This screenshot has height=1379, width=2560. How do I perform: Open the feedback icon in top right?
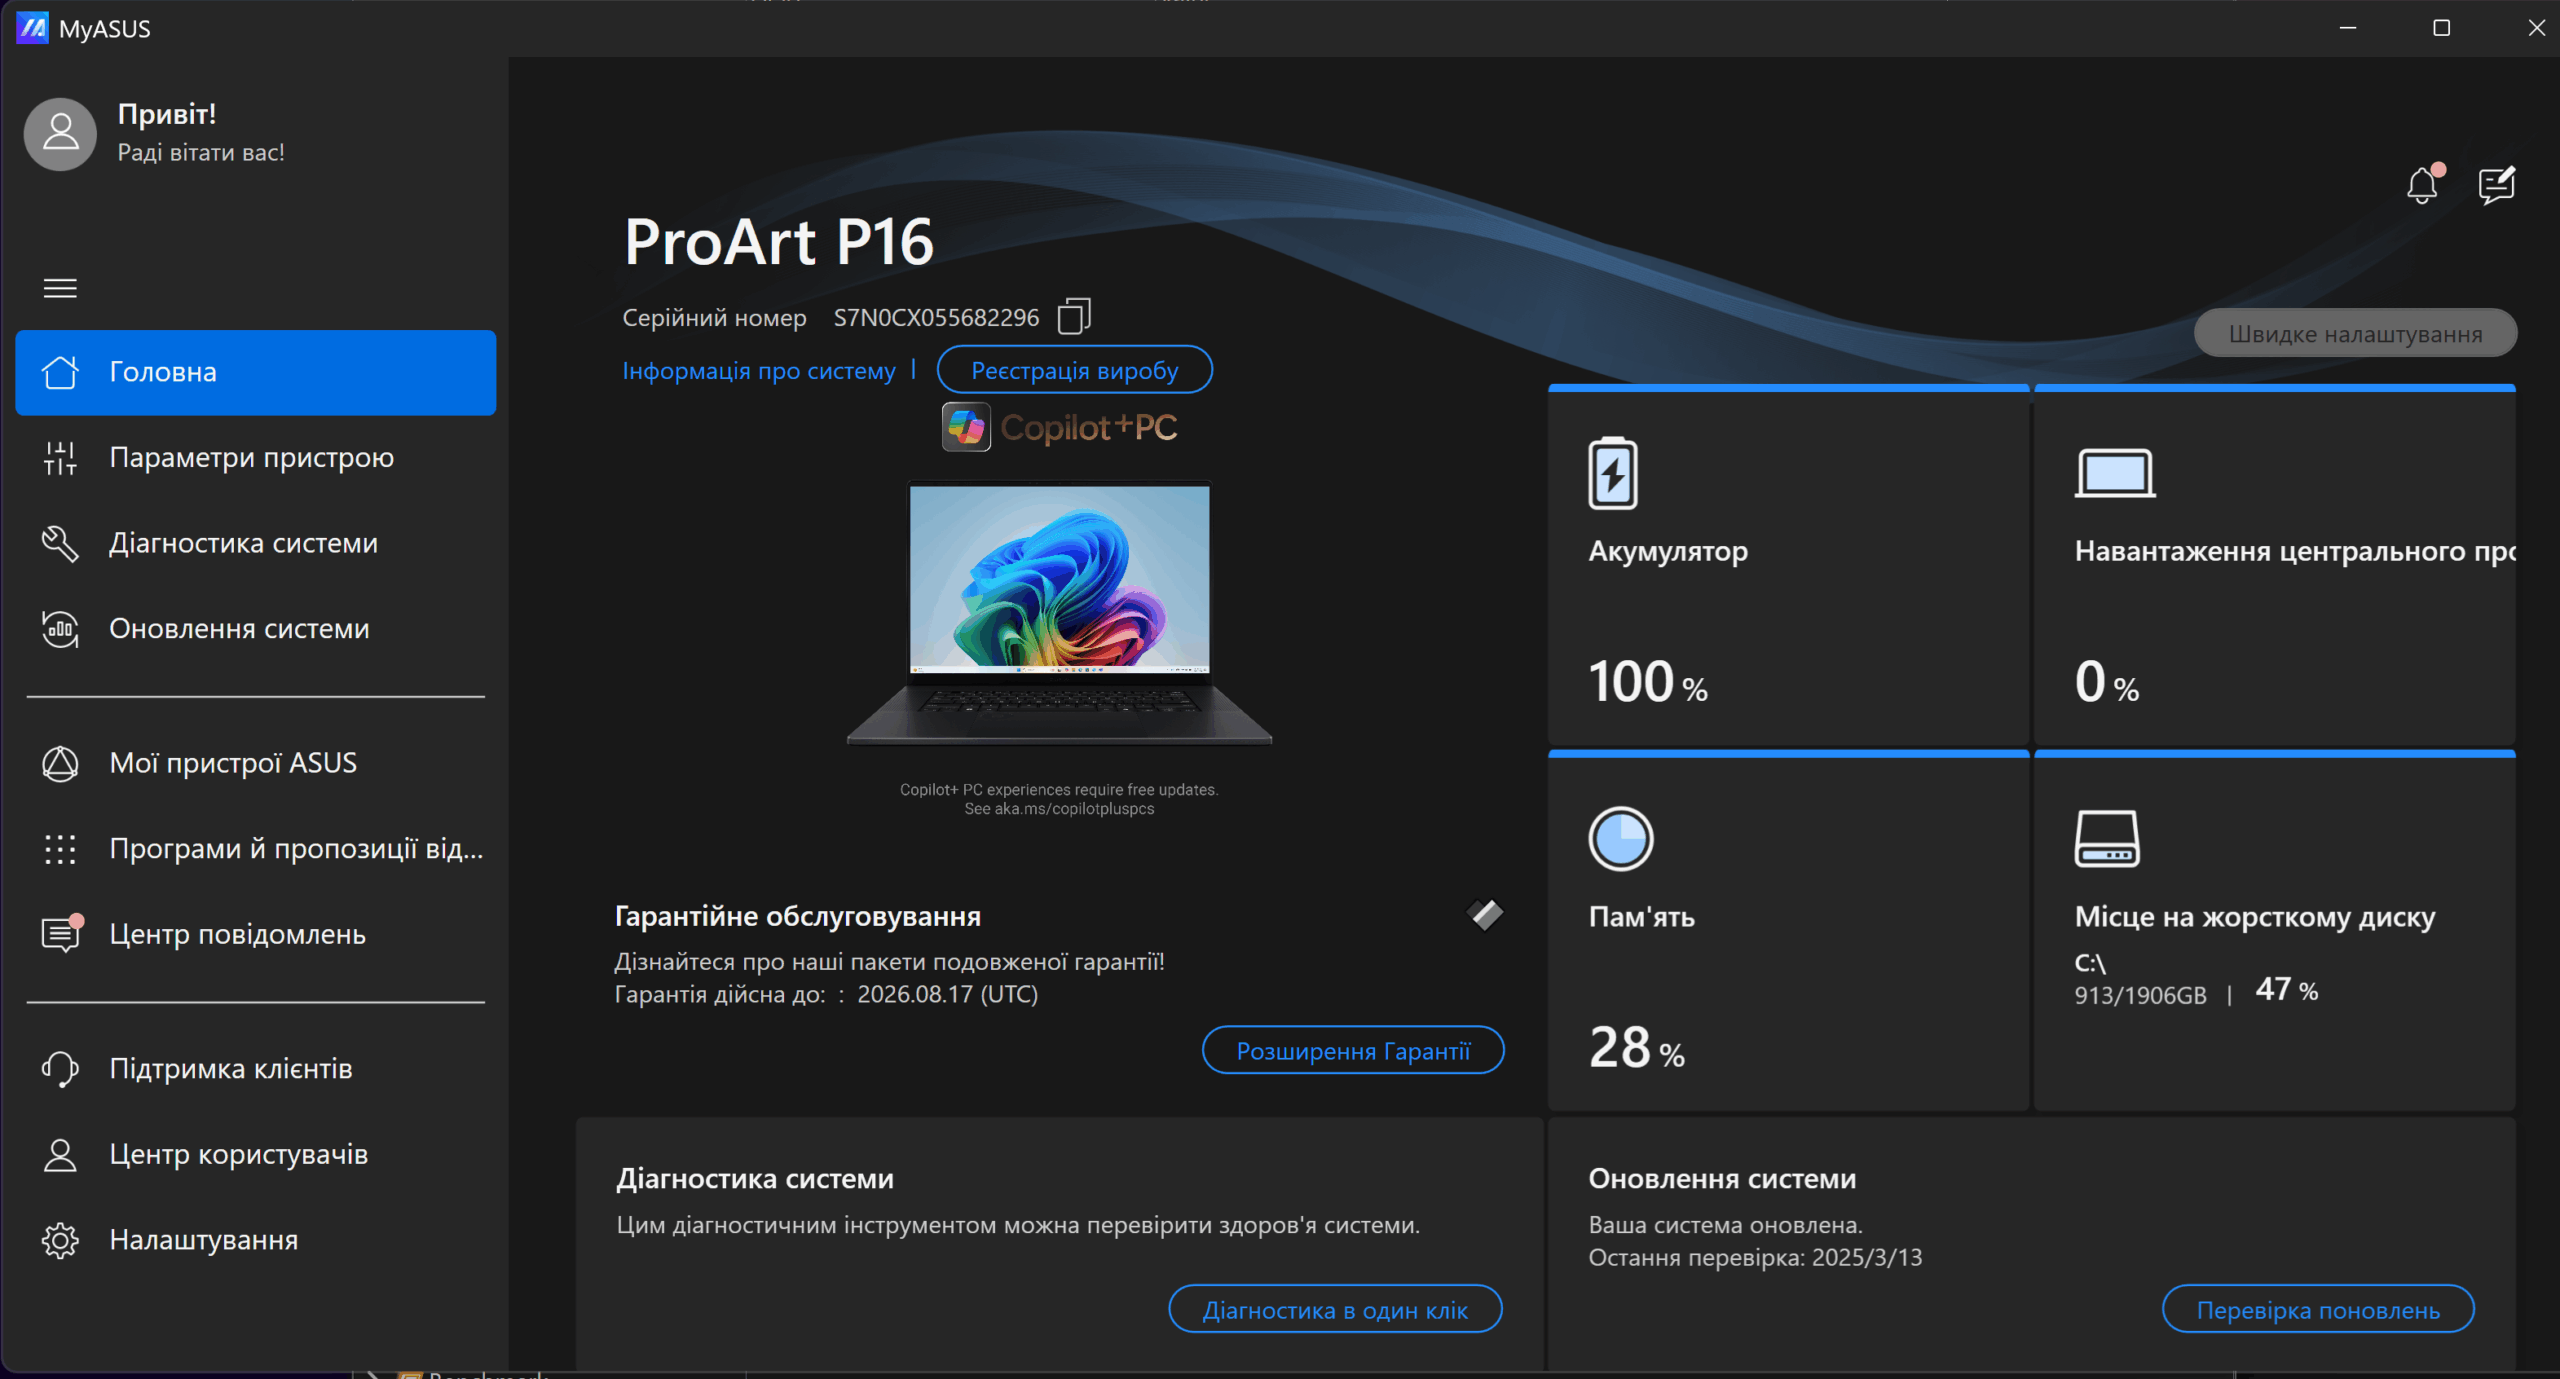tap(2495, 184)
